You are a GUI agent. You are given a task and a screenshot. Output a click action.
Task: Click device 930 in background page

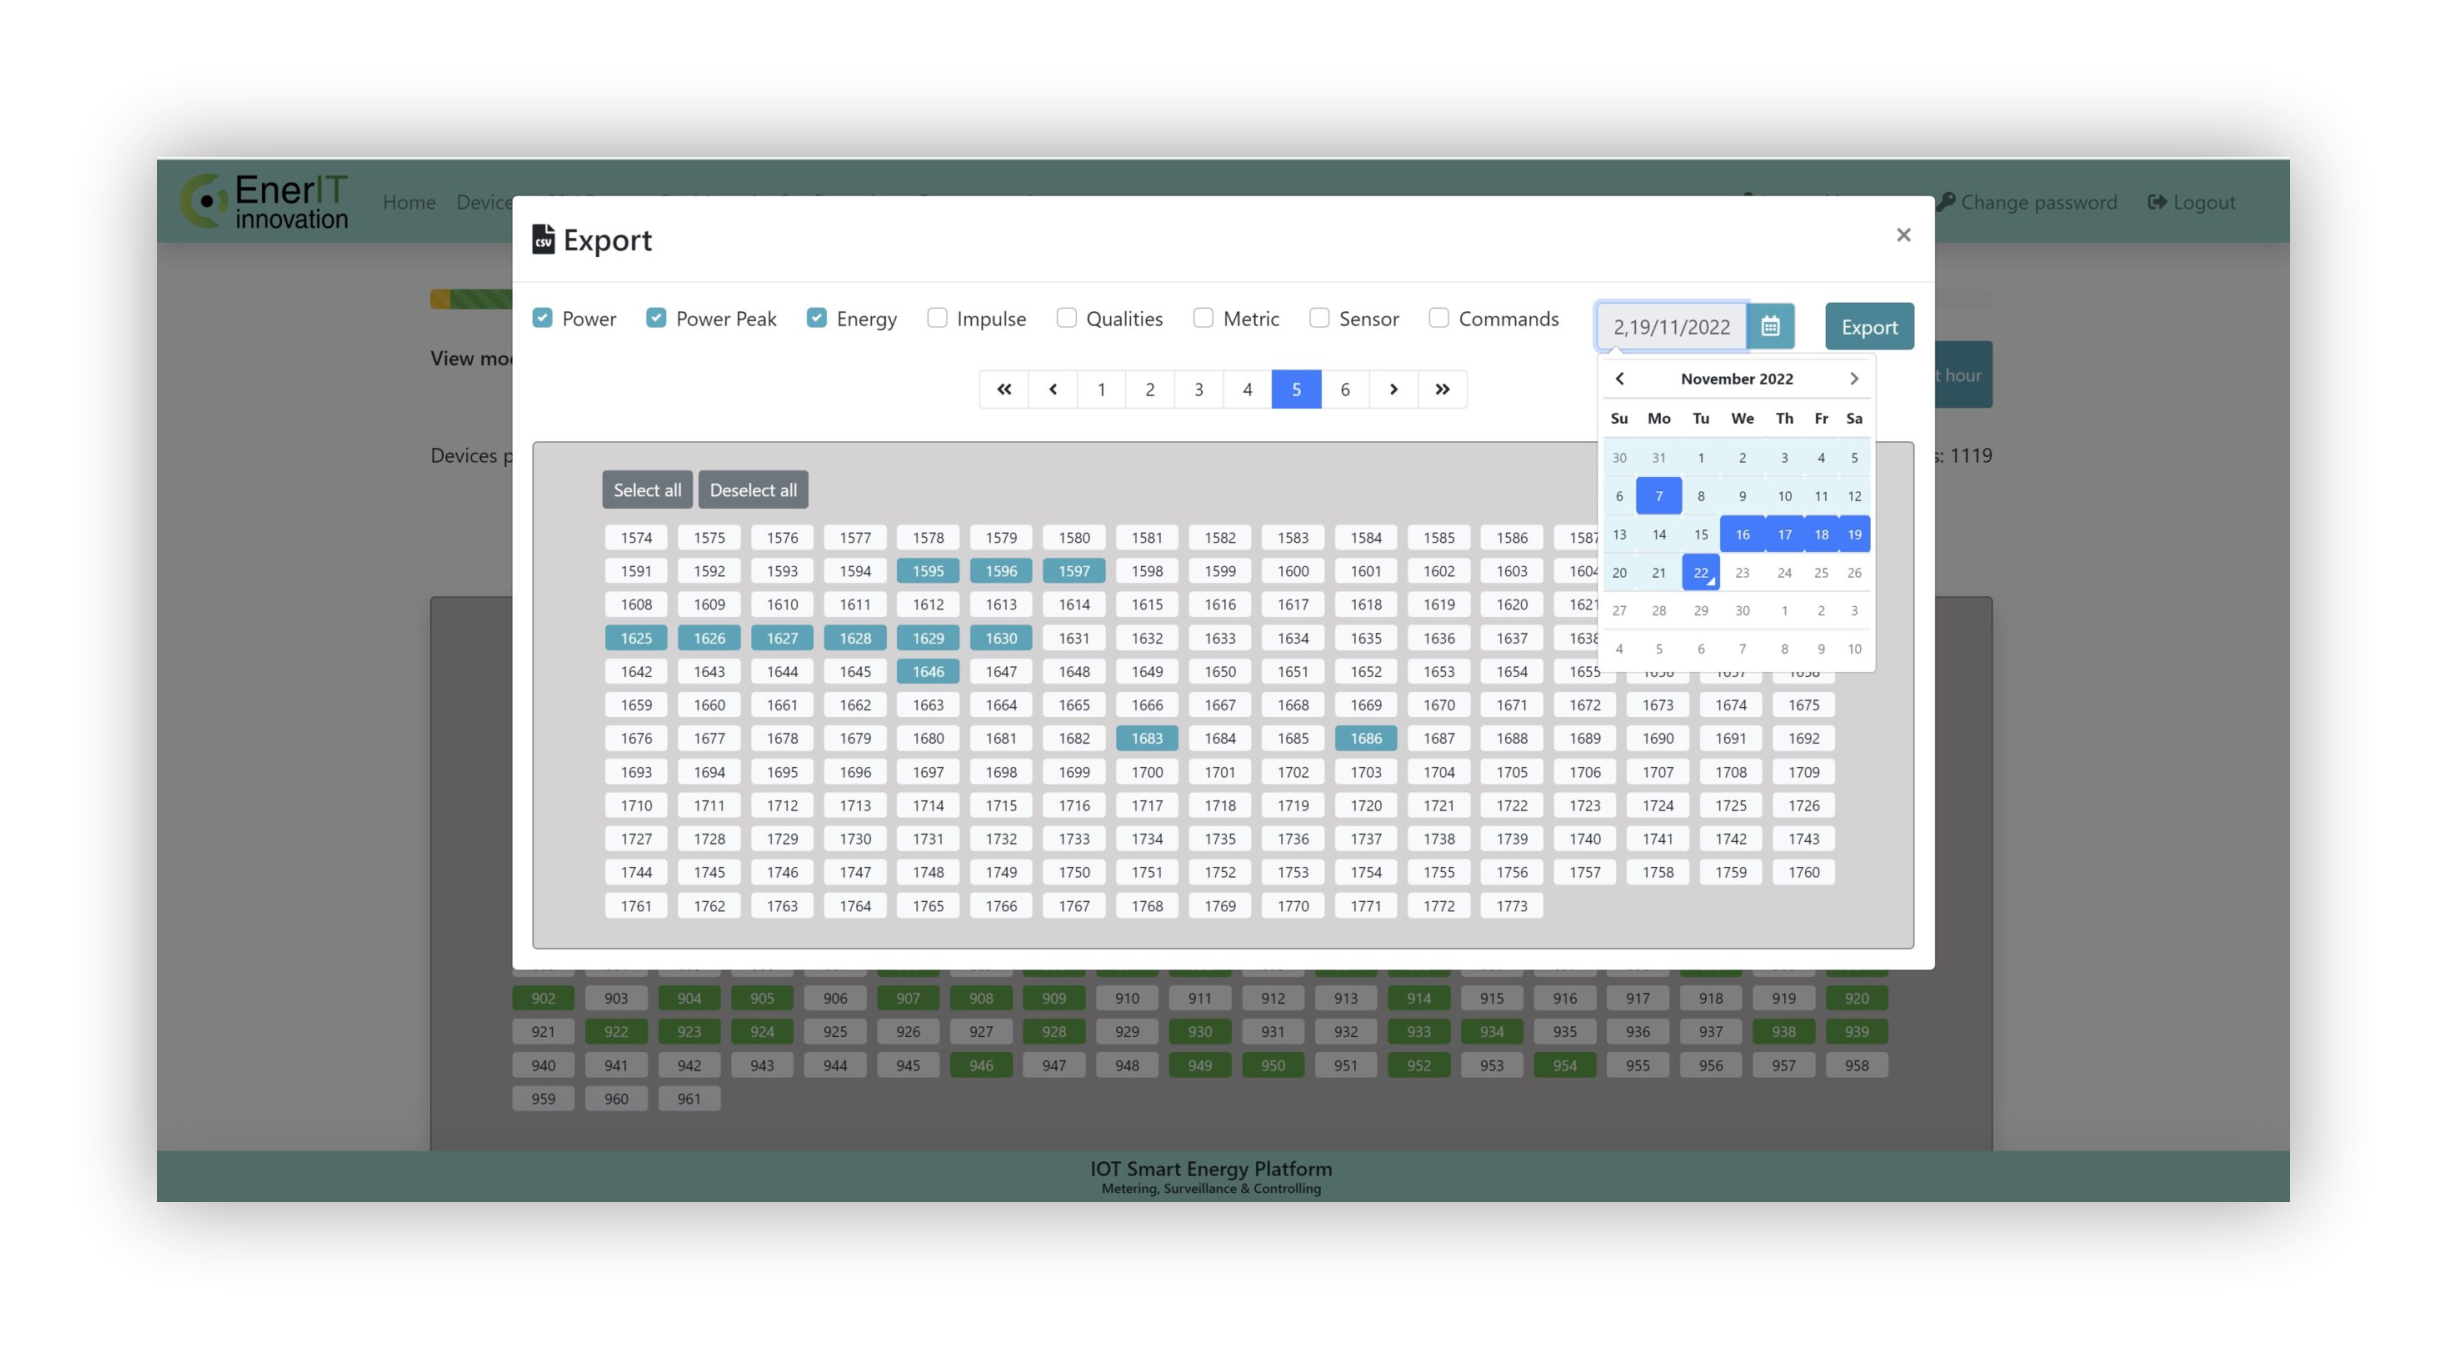(1200, 1032)
